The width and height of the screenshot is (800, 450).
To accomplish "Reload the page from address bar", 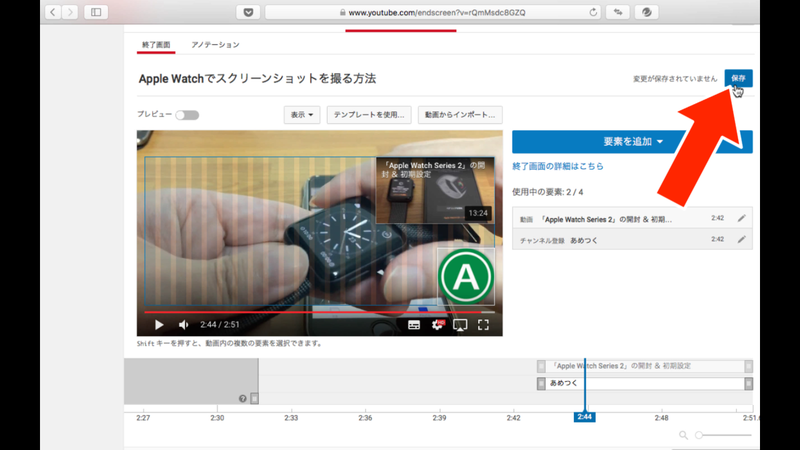I will (593, 12).
